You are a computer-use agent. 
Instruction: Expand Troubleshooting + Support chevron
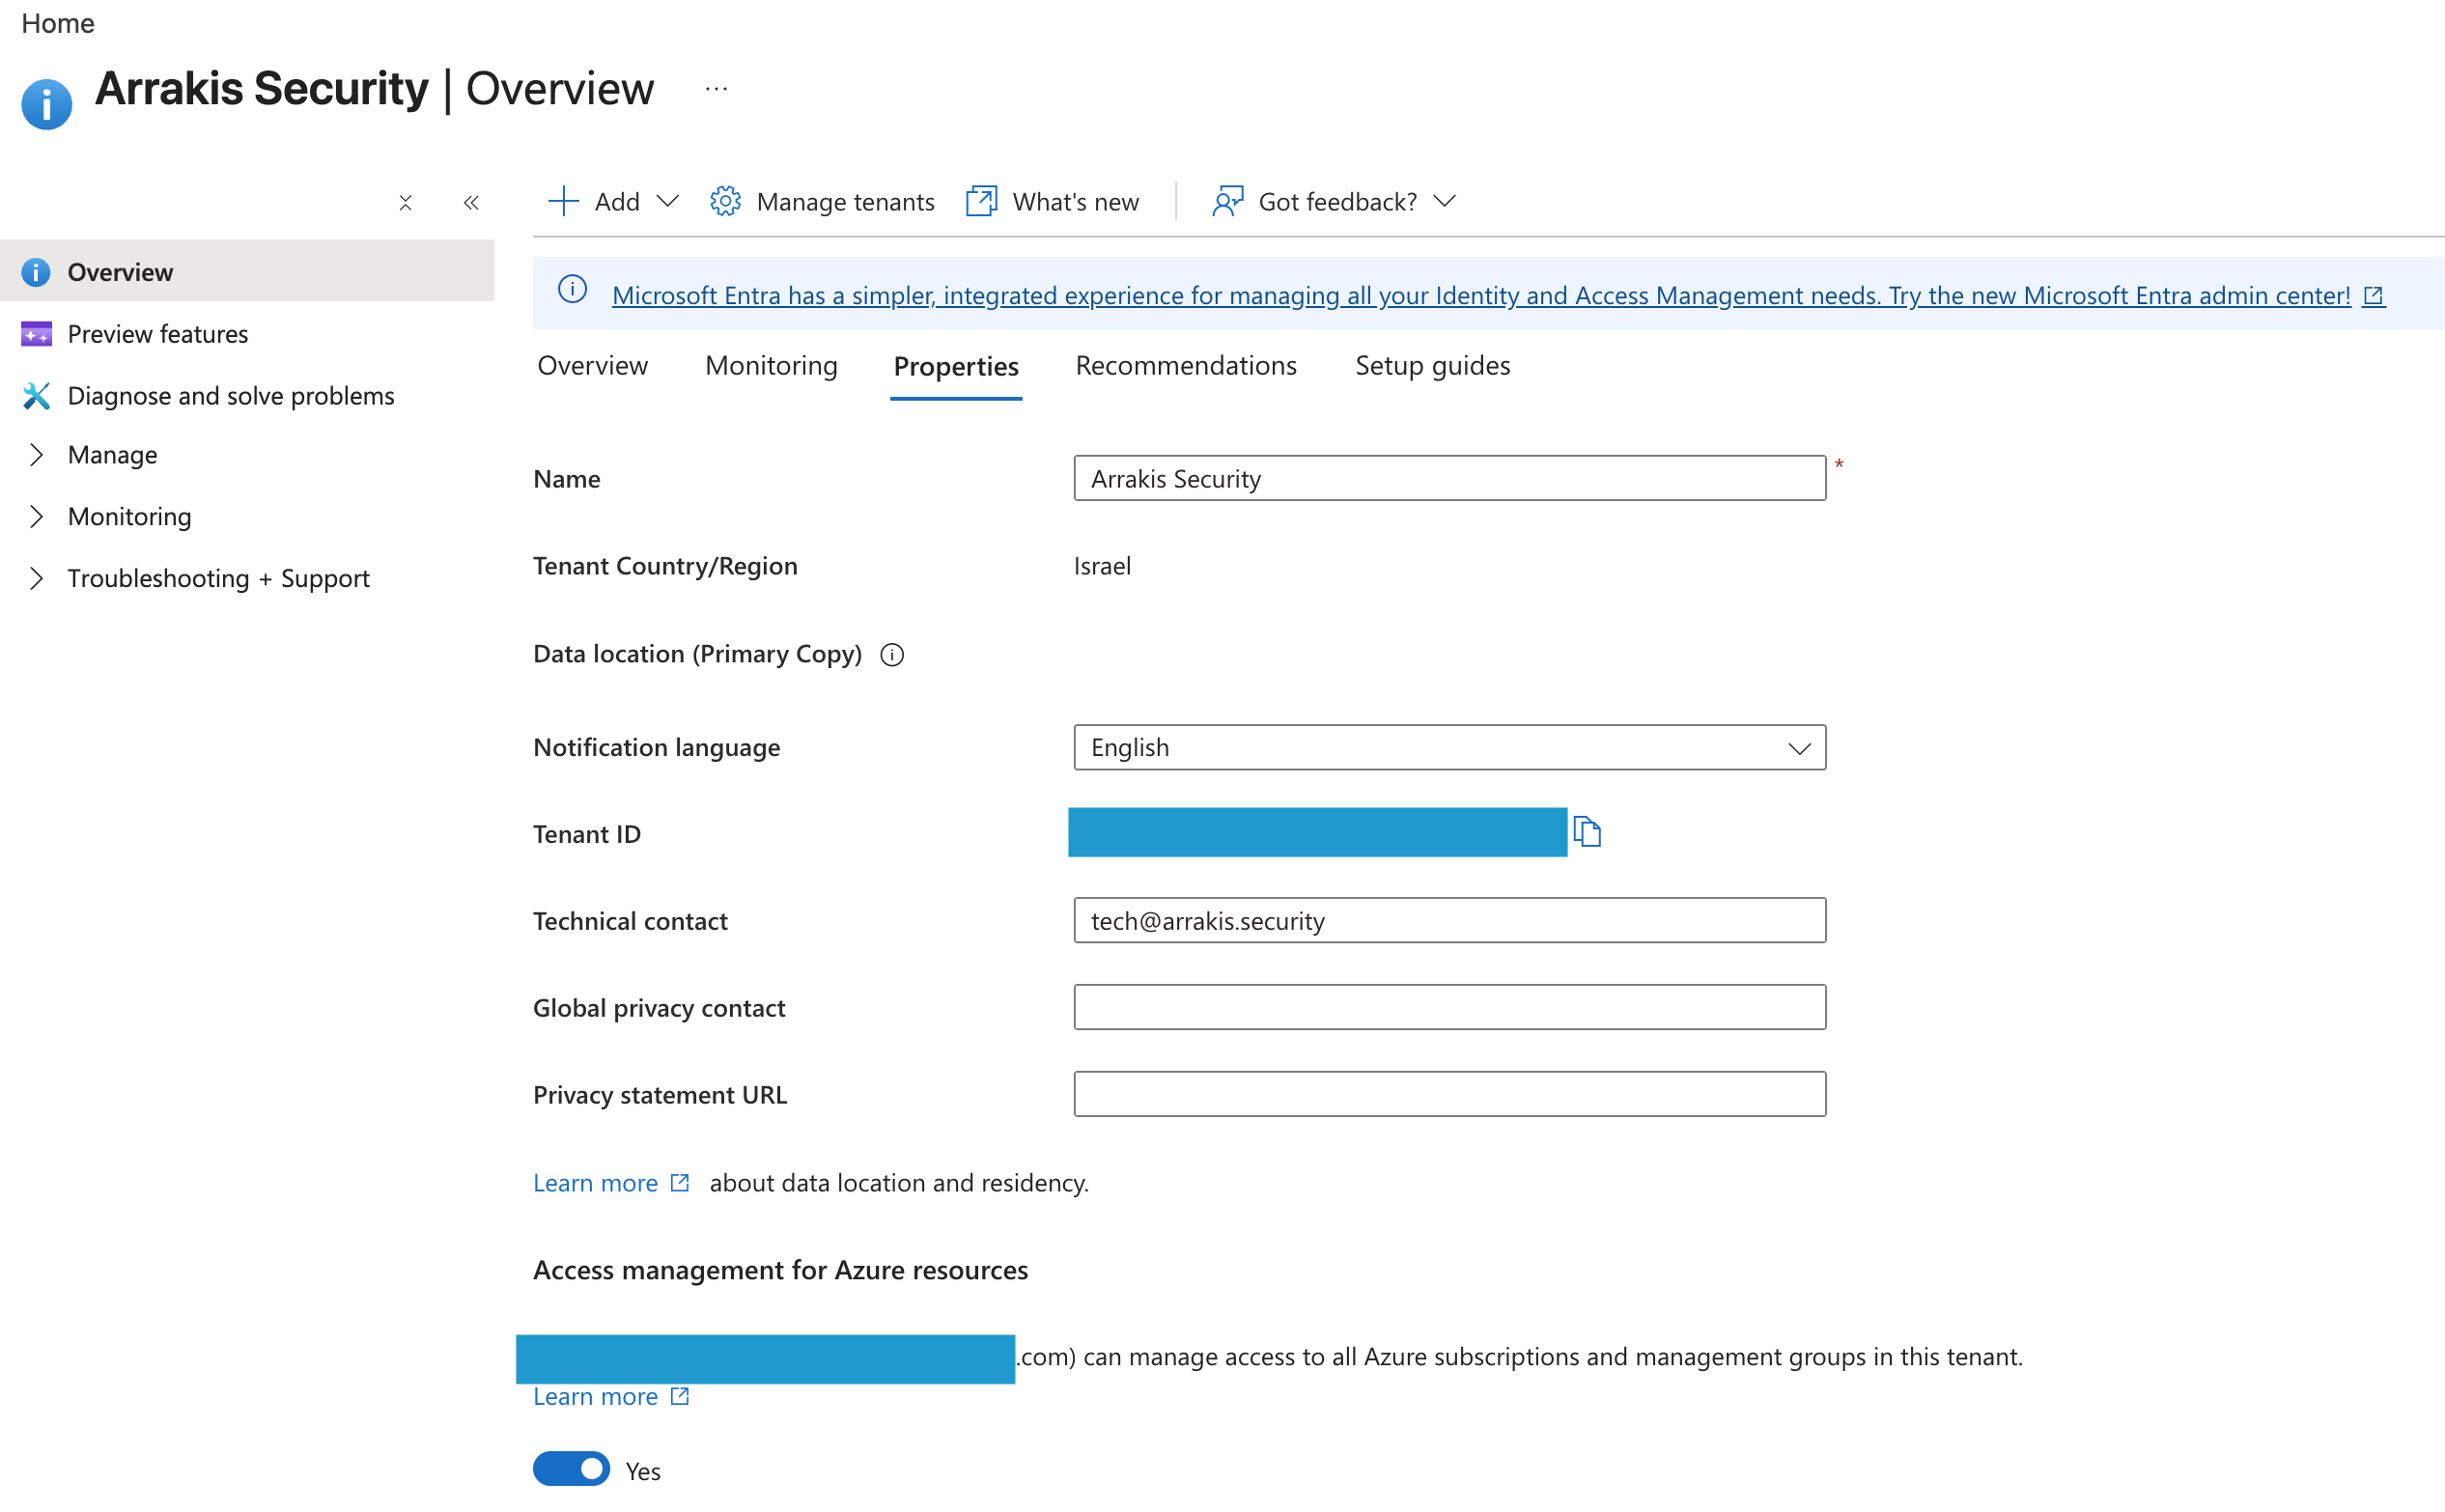click(x=36, y=578)
